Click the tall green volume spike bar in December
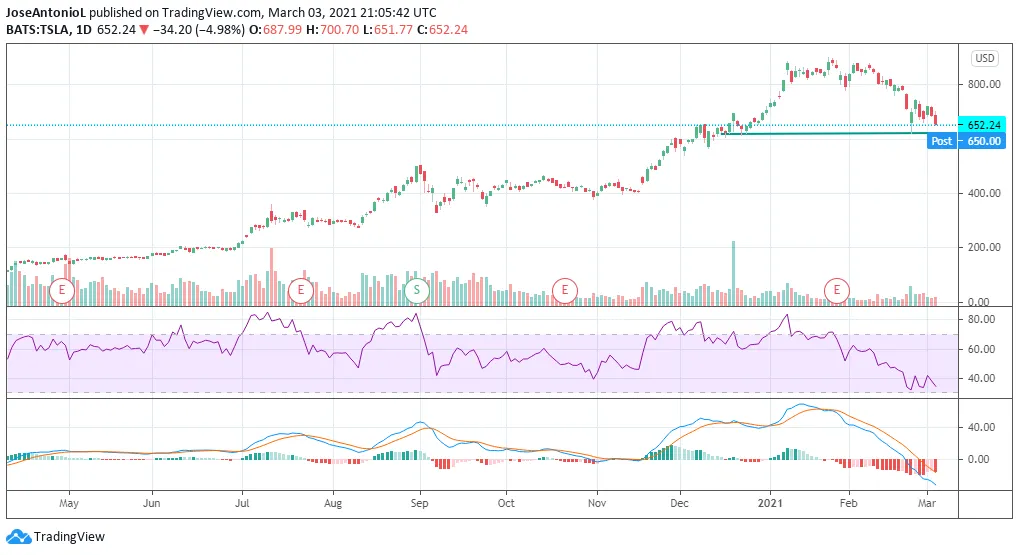Viewport: 1019px width, 555px height. point(734,273)
